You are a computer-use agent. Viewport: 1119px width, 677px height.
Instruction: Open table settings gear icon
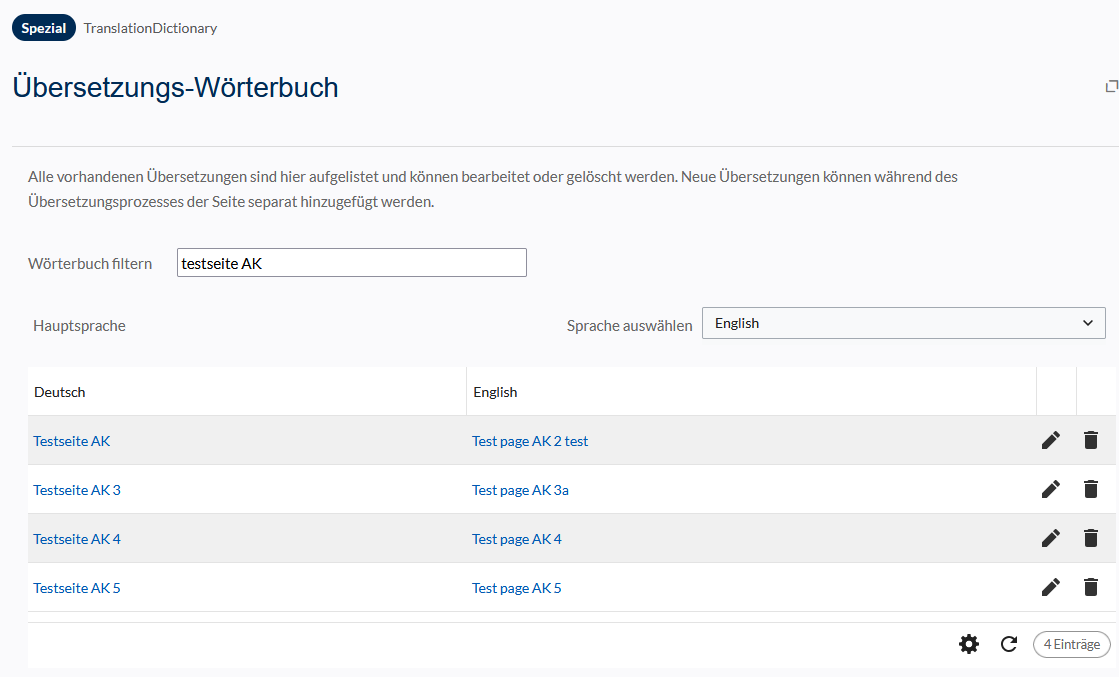(969, 645)
